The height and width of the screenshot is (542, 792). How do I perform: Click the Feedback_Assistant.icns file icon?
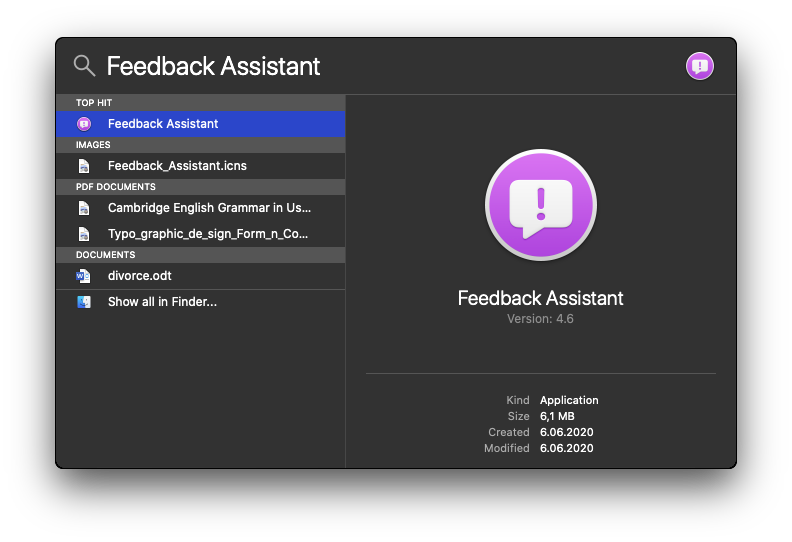84,166
